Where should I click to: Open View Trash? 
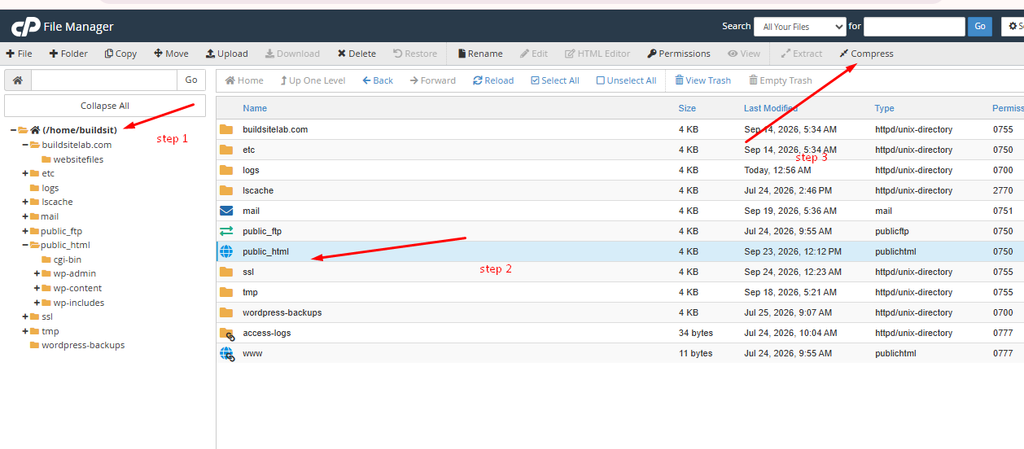pyautogui.click(x=703, y=80)
